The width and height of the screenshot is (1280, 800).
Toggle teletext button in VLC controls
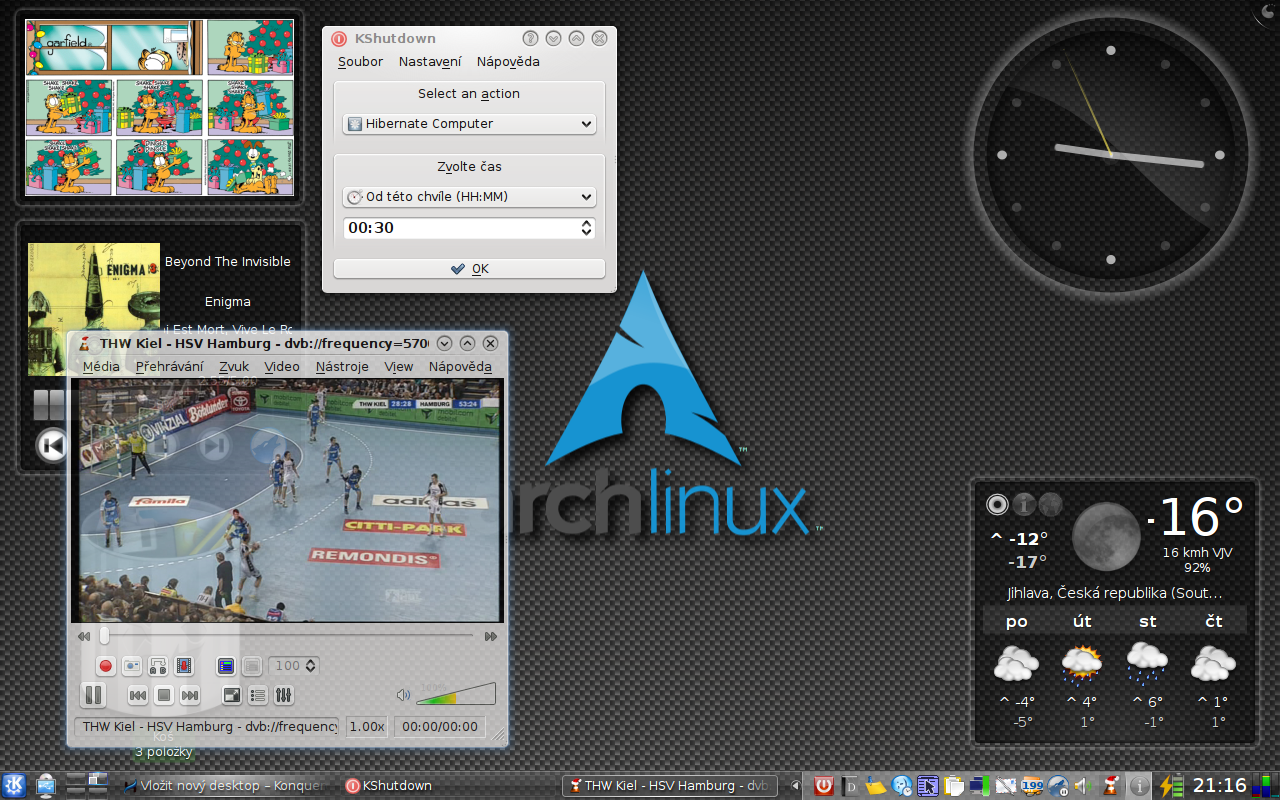click(x=226, y=665)
